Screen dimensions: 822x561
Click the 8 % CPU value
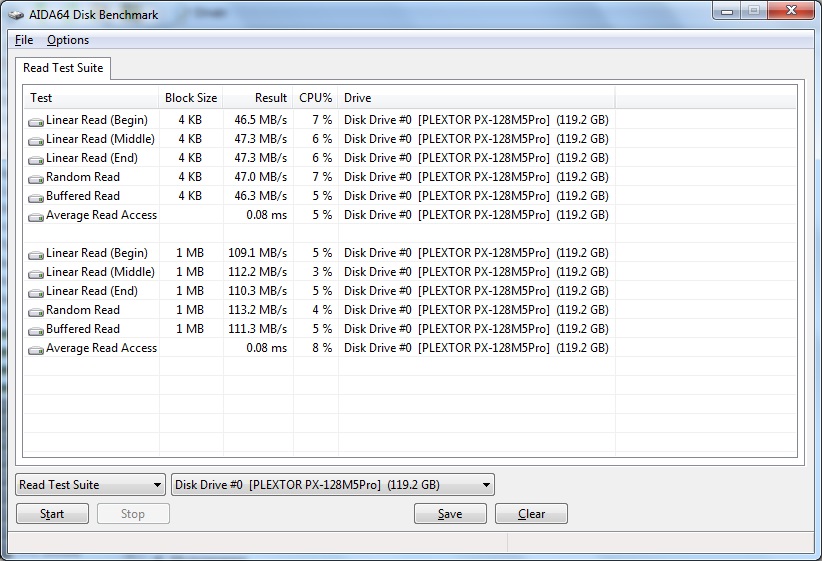[x=322, y=348]
